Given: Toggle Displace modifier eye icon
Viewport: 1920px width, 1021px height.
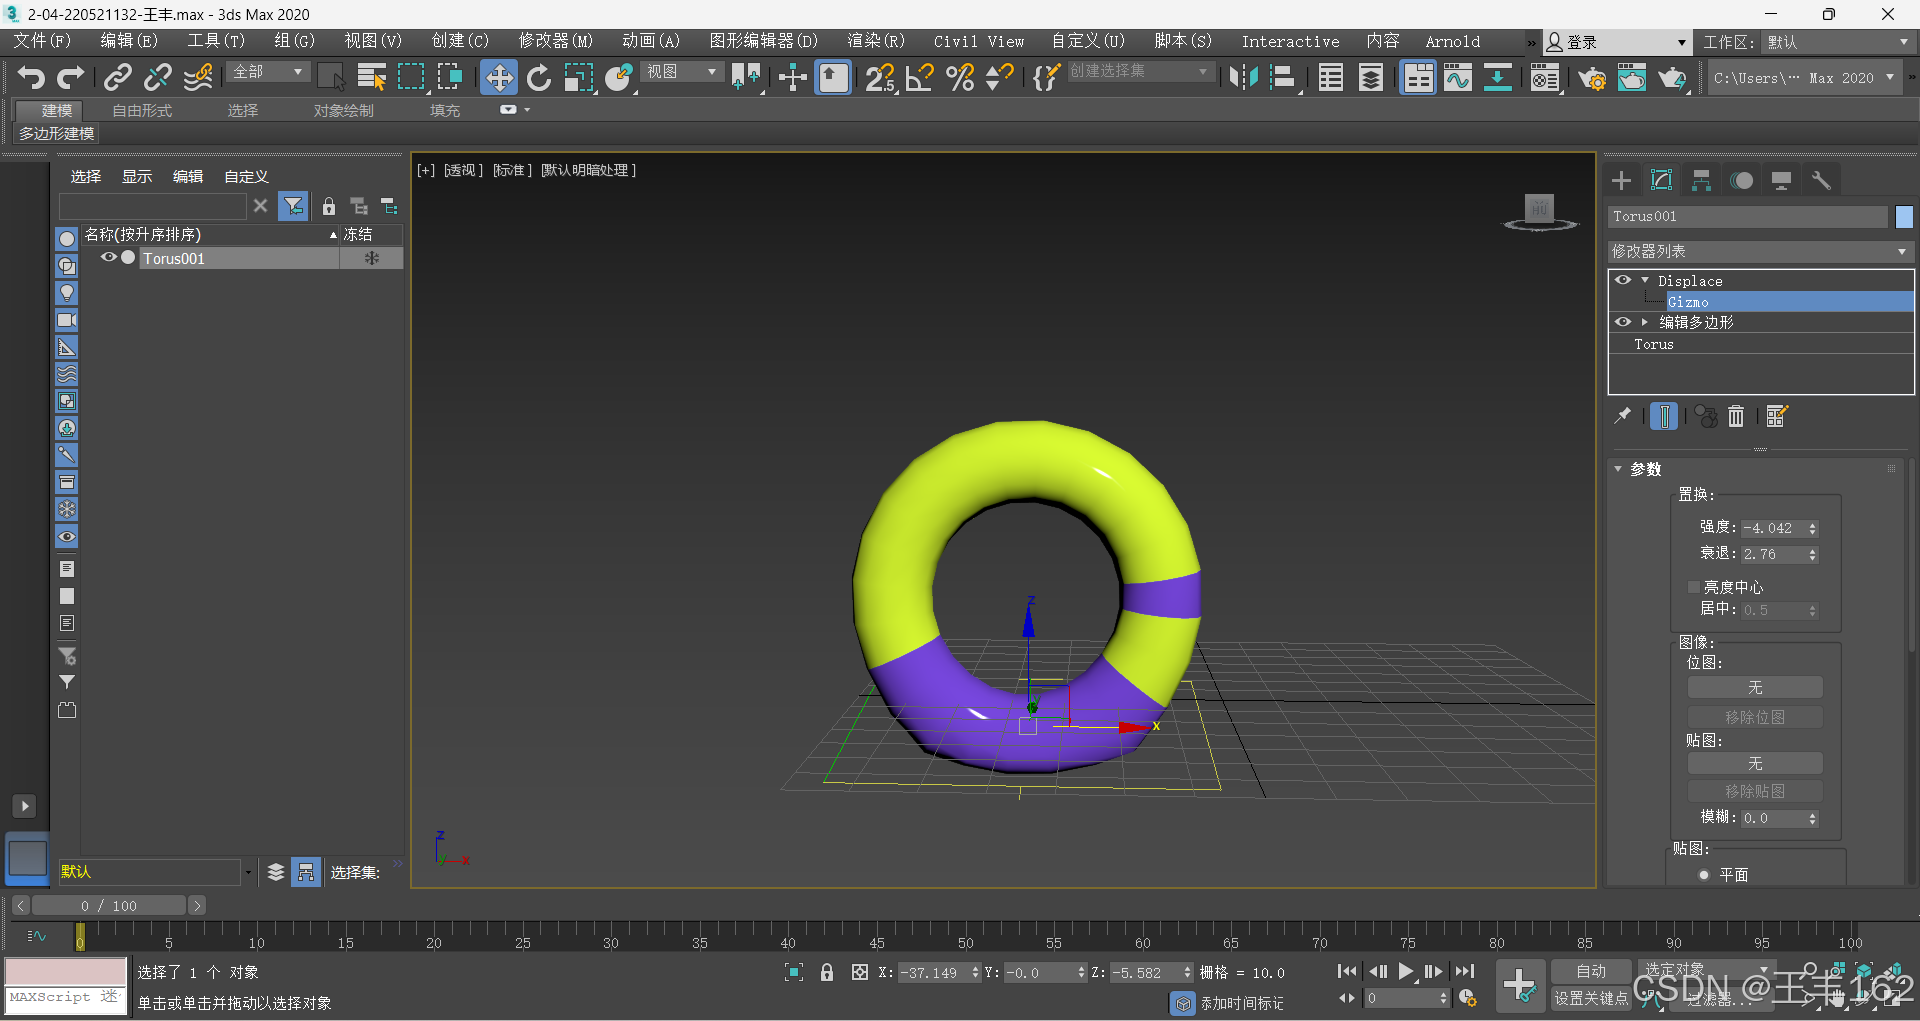Looking at the screenshot, I should tap(1623, 280).
